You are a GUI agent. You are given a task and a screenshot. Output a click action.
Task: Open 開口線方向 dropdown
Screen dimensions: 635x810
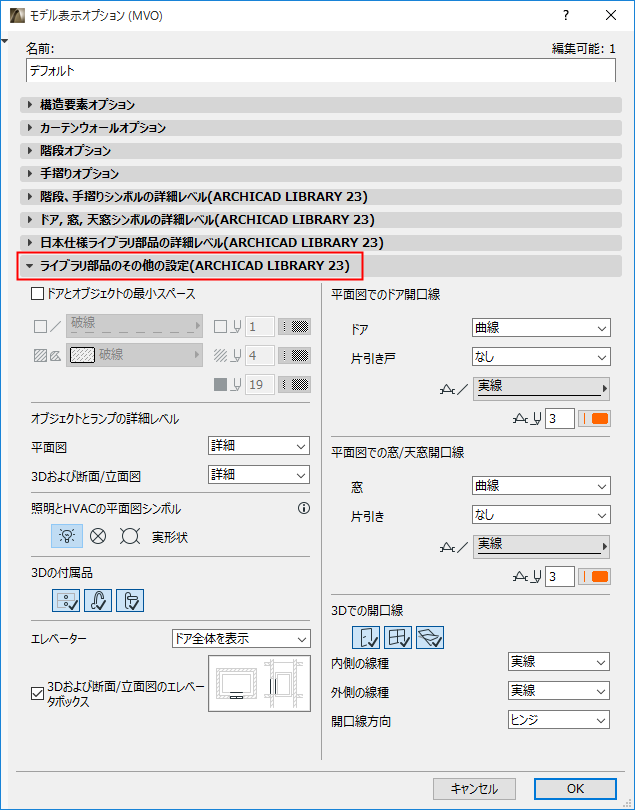[559, 720]
